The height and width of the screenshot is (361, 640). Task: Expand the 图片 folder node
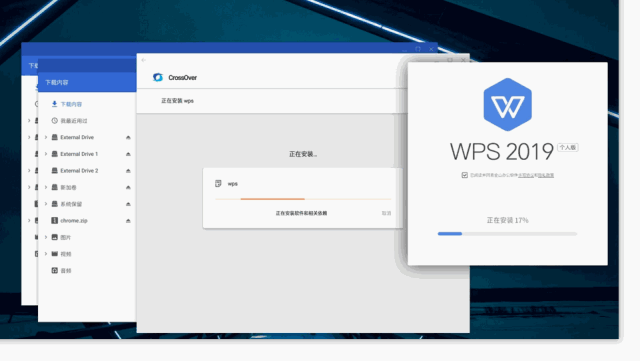pos(46,237)
